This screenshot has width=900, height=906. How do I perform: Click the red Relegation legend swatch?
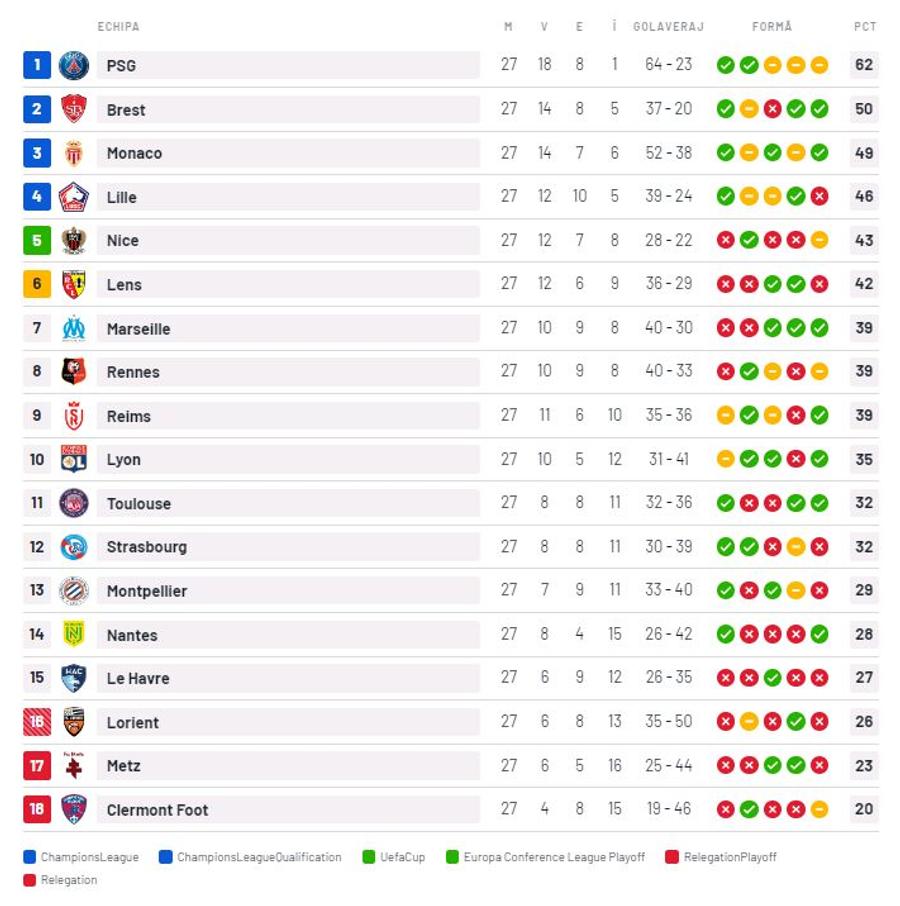coord(29,880)
